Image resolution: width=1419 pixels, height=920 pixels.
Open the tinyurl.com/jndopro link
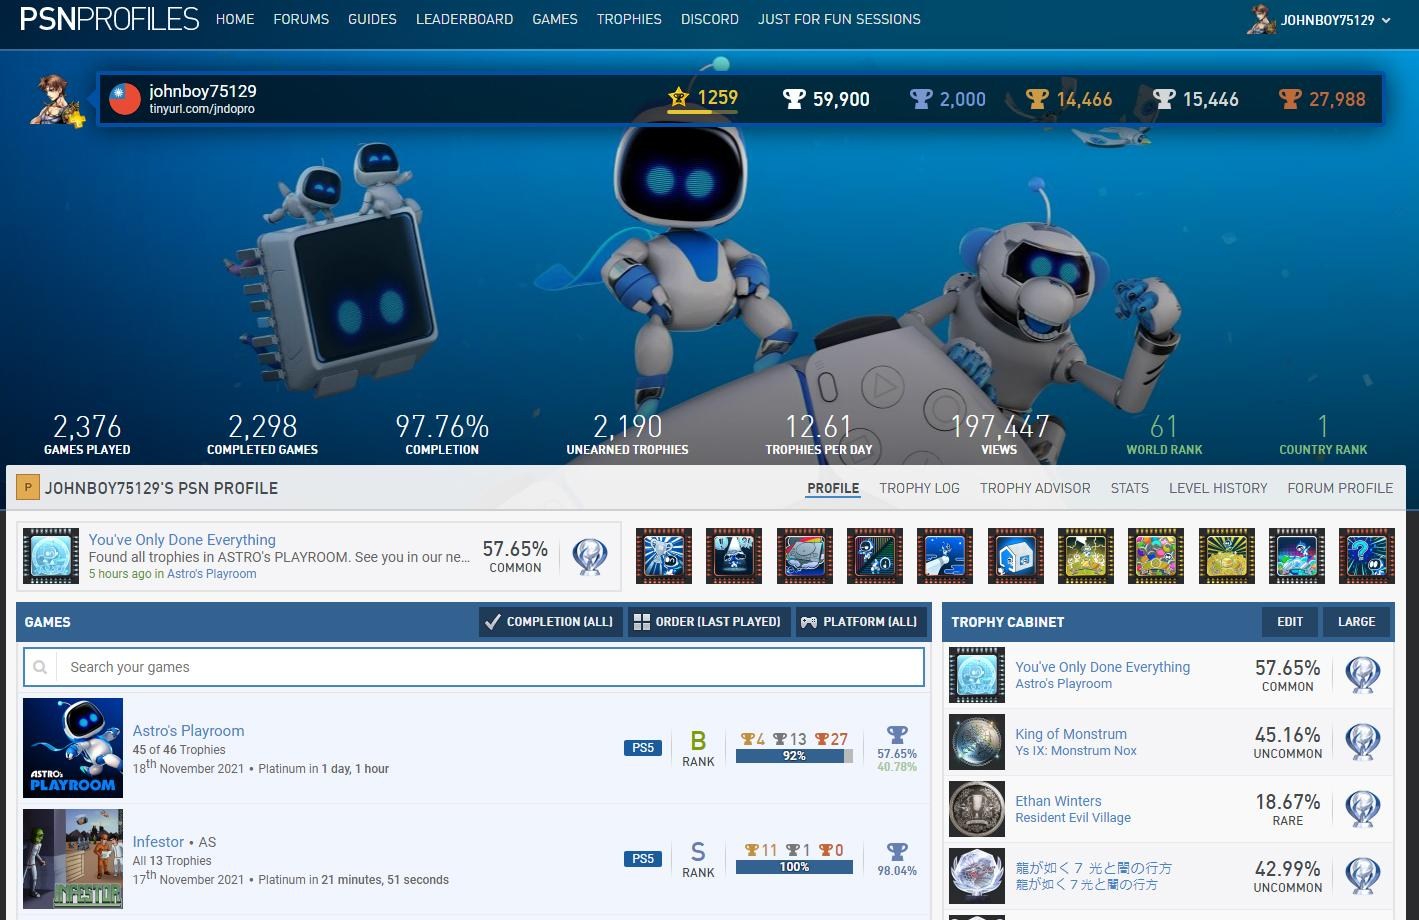202,109
